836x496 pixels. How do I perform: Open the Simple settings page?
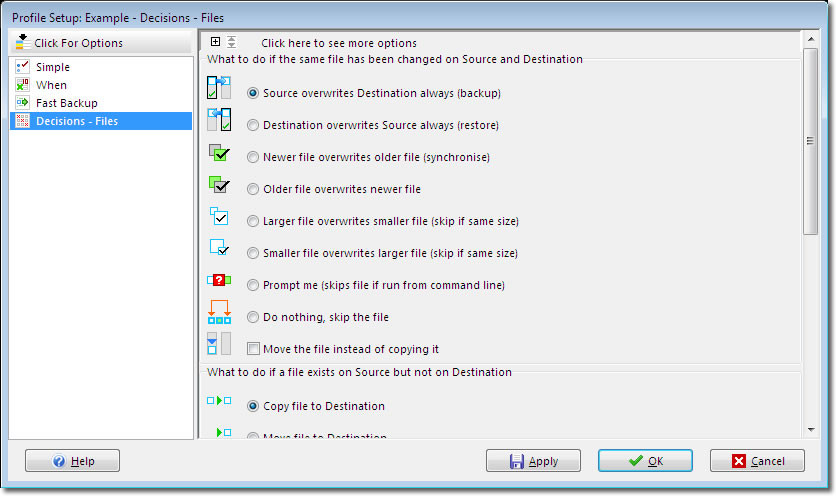coord(101,67)
